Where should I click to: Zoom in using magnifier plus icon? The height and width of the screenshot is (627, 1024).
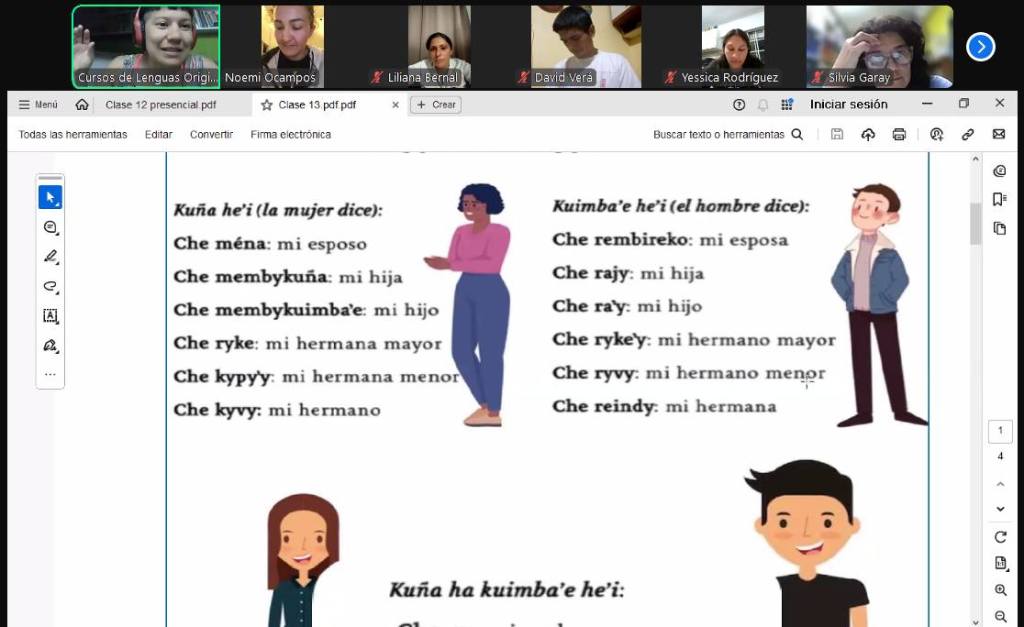tap(1000, 591)
